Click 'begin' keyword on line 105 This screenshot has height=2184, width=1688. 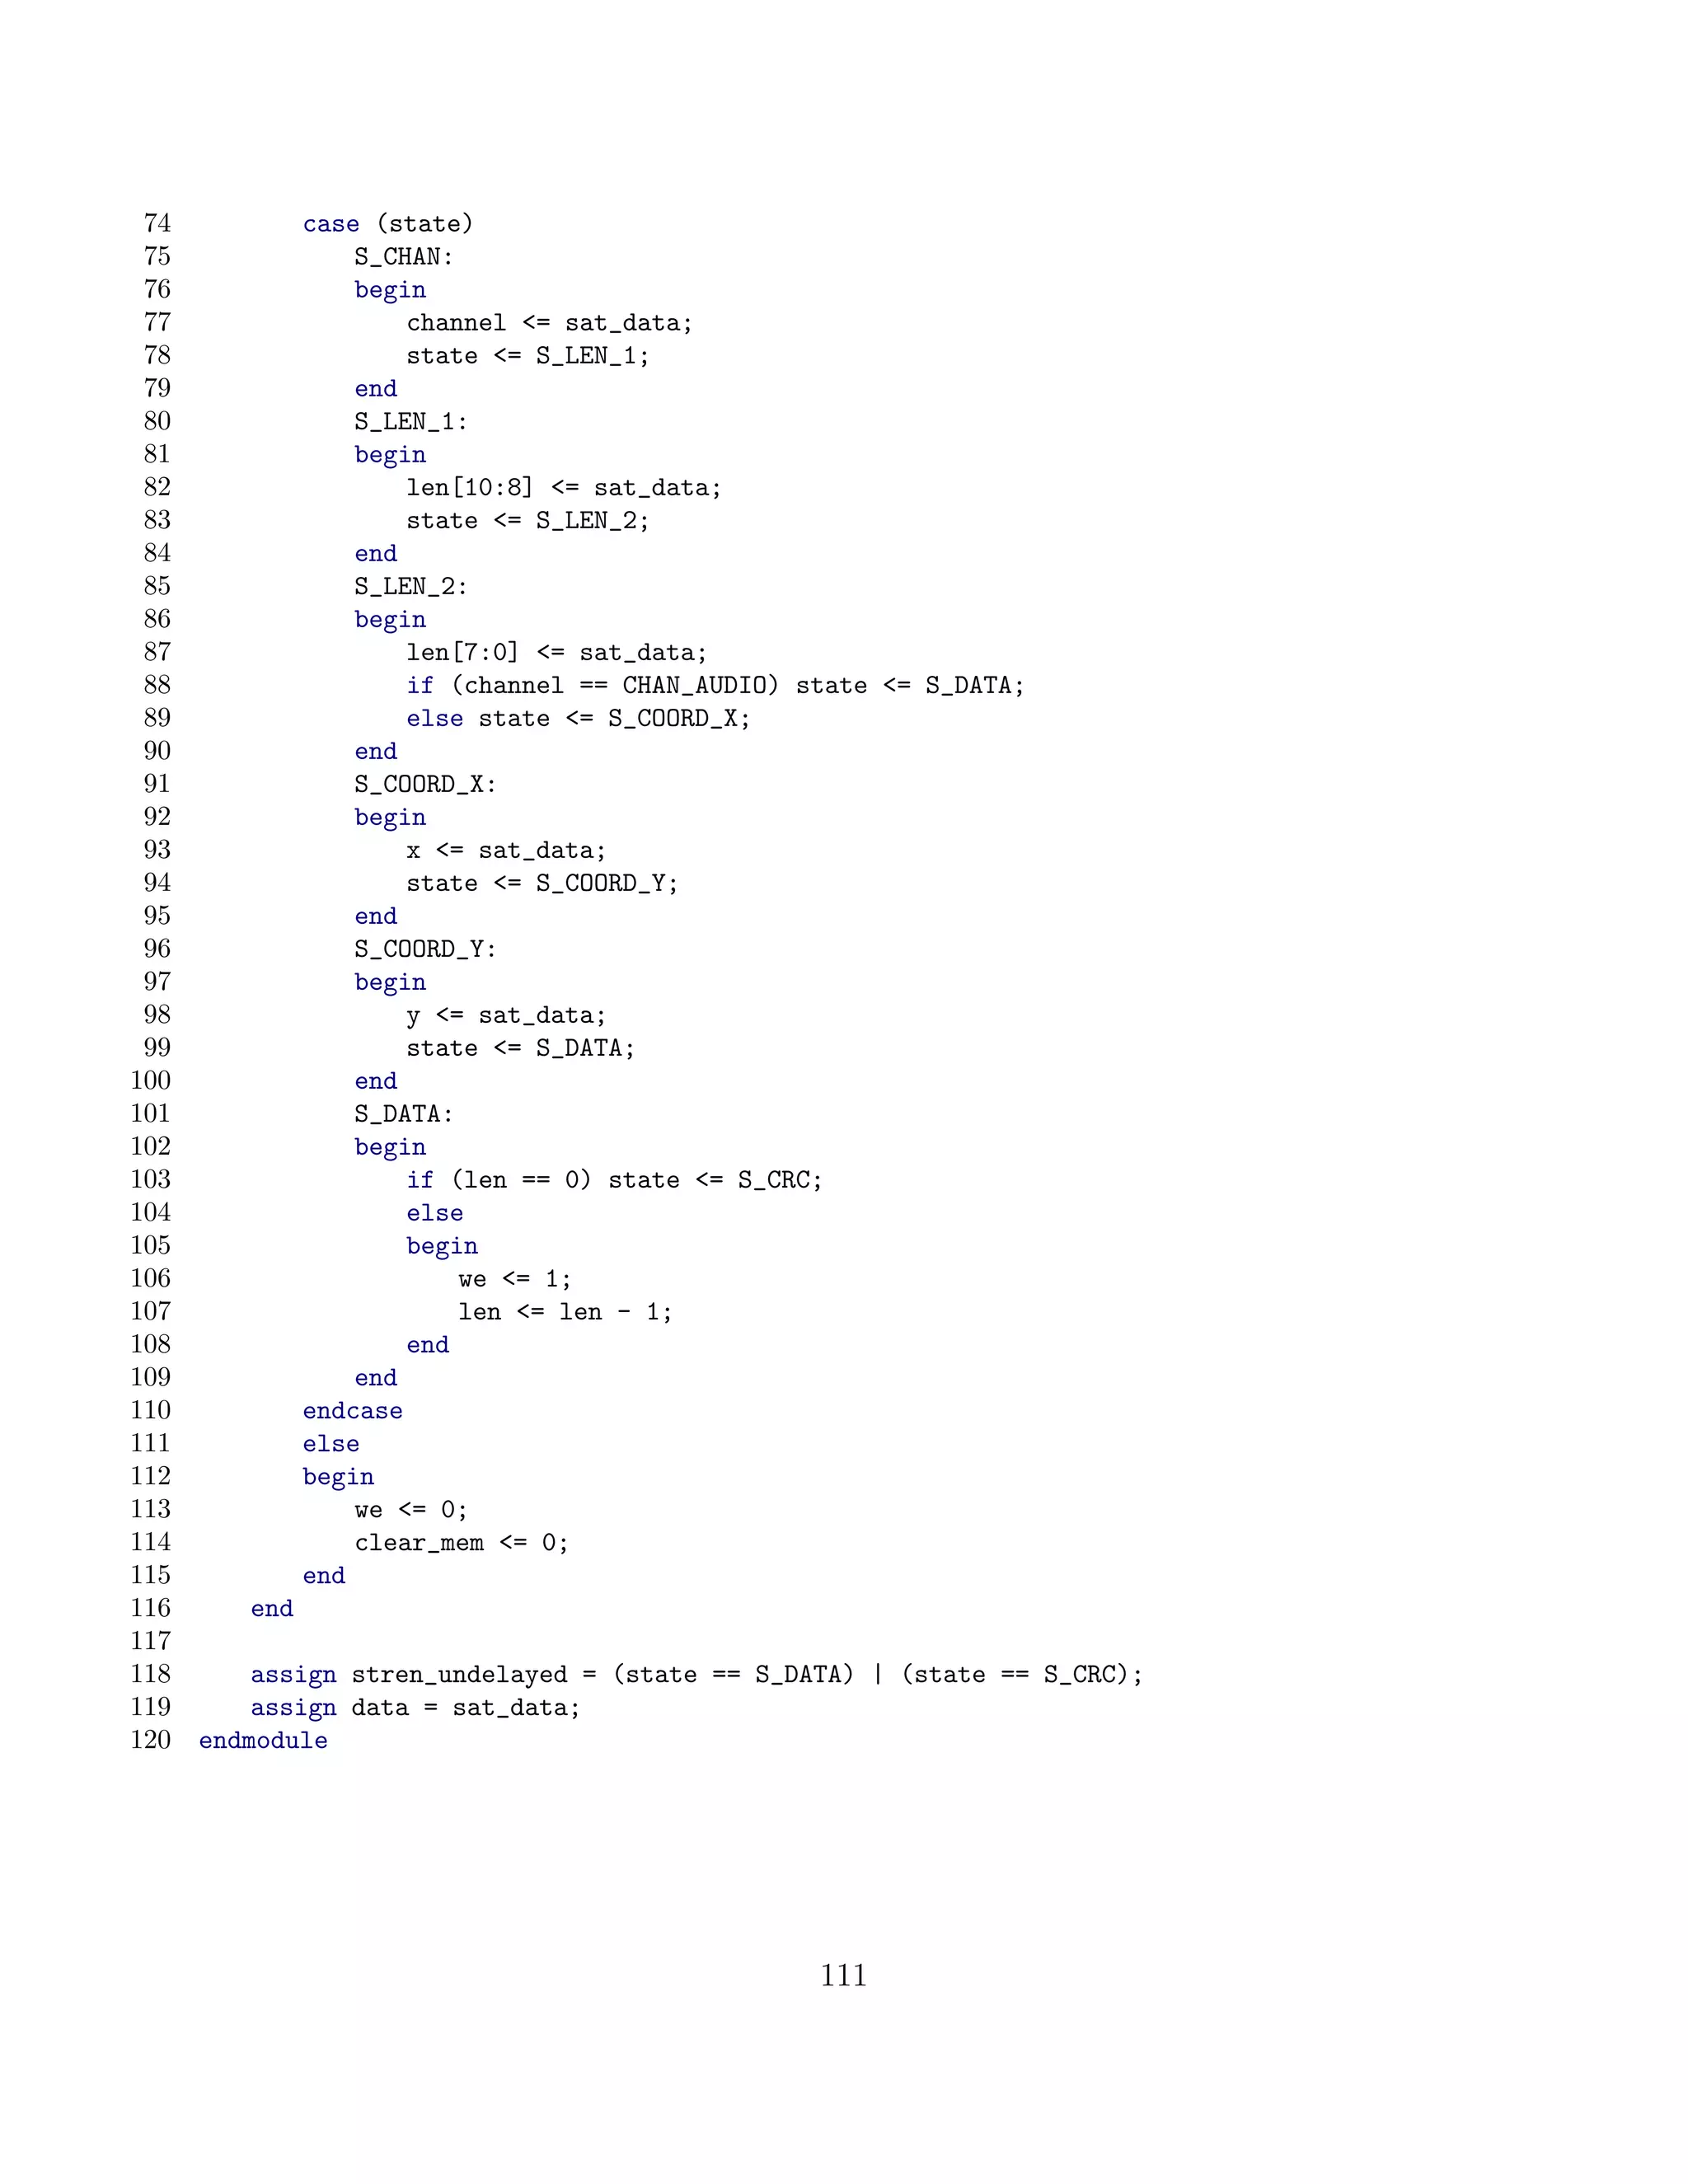(x=442, y=1247)
